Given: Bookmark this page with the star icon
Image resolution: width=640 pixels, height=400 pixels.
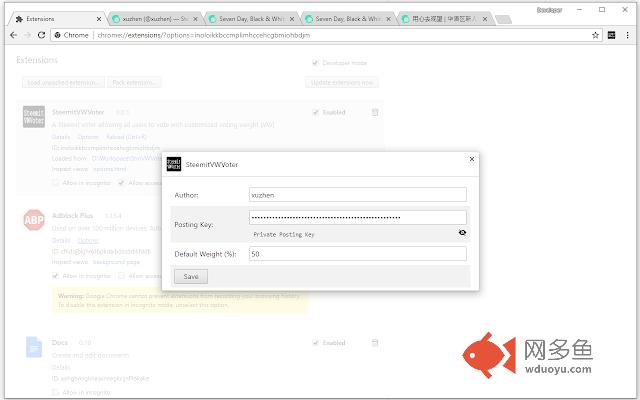Looking at the screenshot, I should (596, 35).
